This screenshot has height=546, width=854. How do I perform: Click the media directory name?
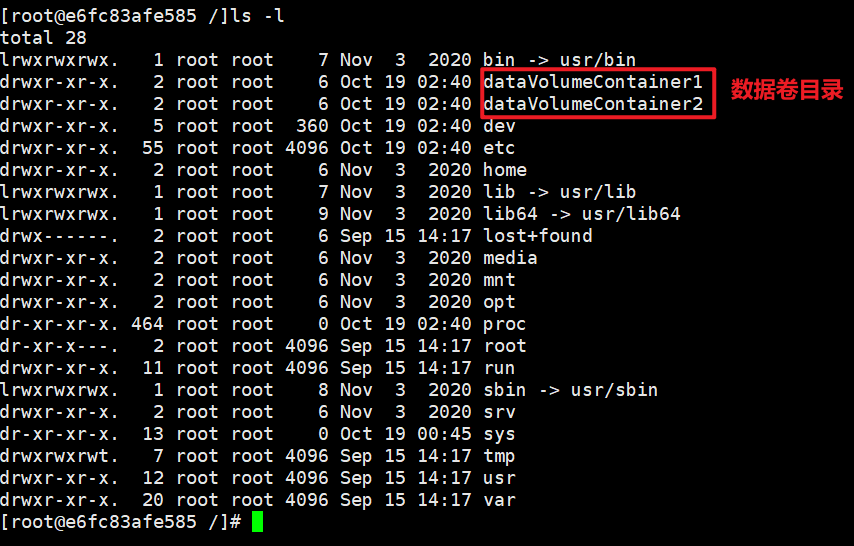click(510, 258)
